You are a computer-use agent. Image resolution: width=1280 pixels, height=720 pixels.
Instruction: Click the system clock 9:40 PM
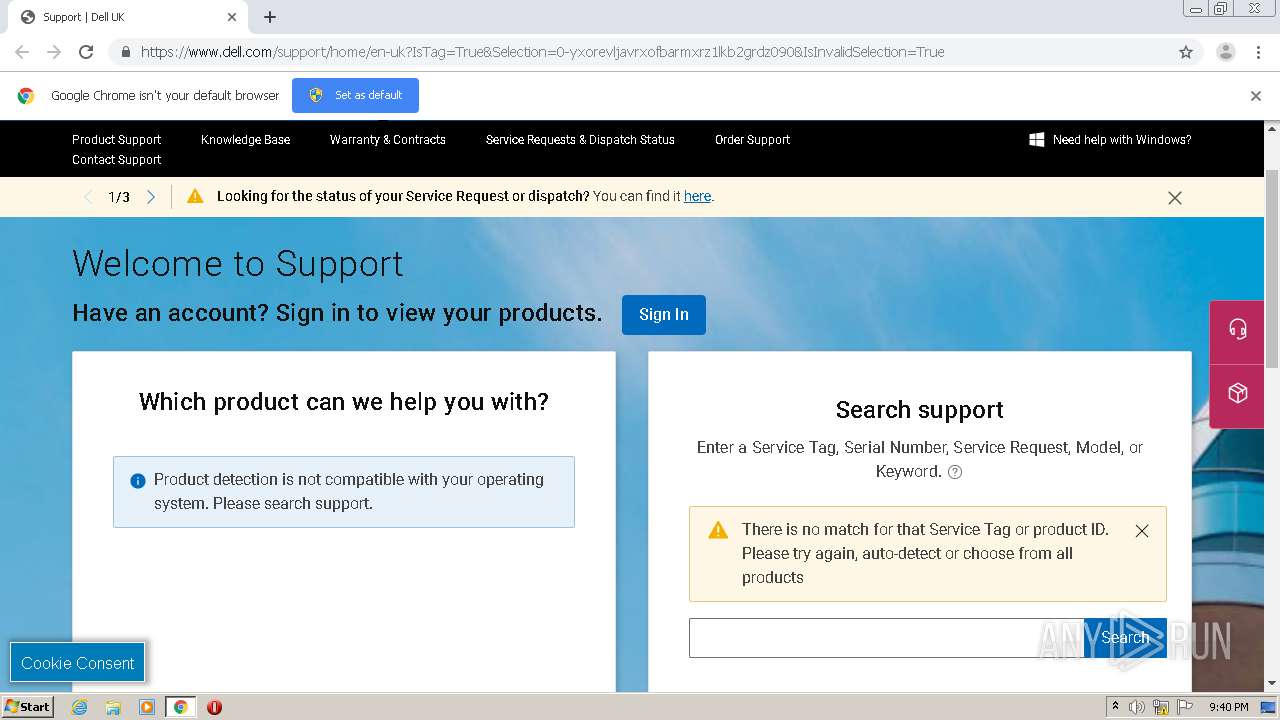point(1228,707)
